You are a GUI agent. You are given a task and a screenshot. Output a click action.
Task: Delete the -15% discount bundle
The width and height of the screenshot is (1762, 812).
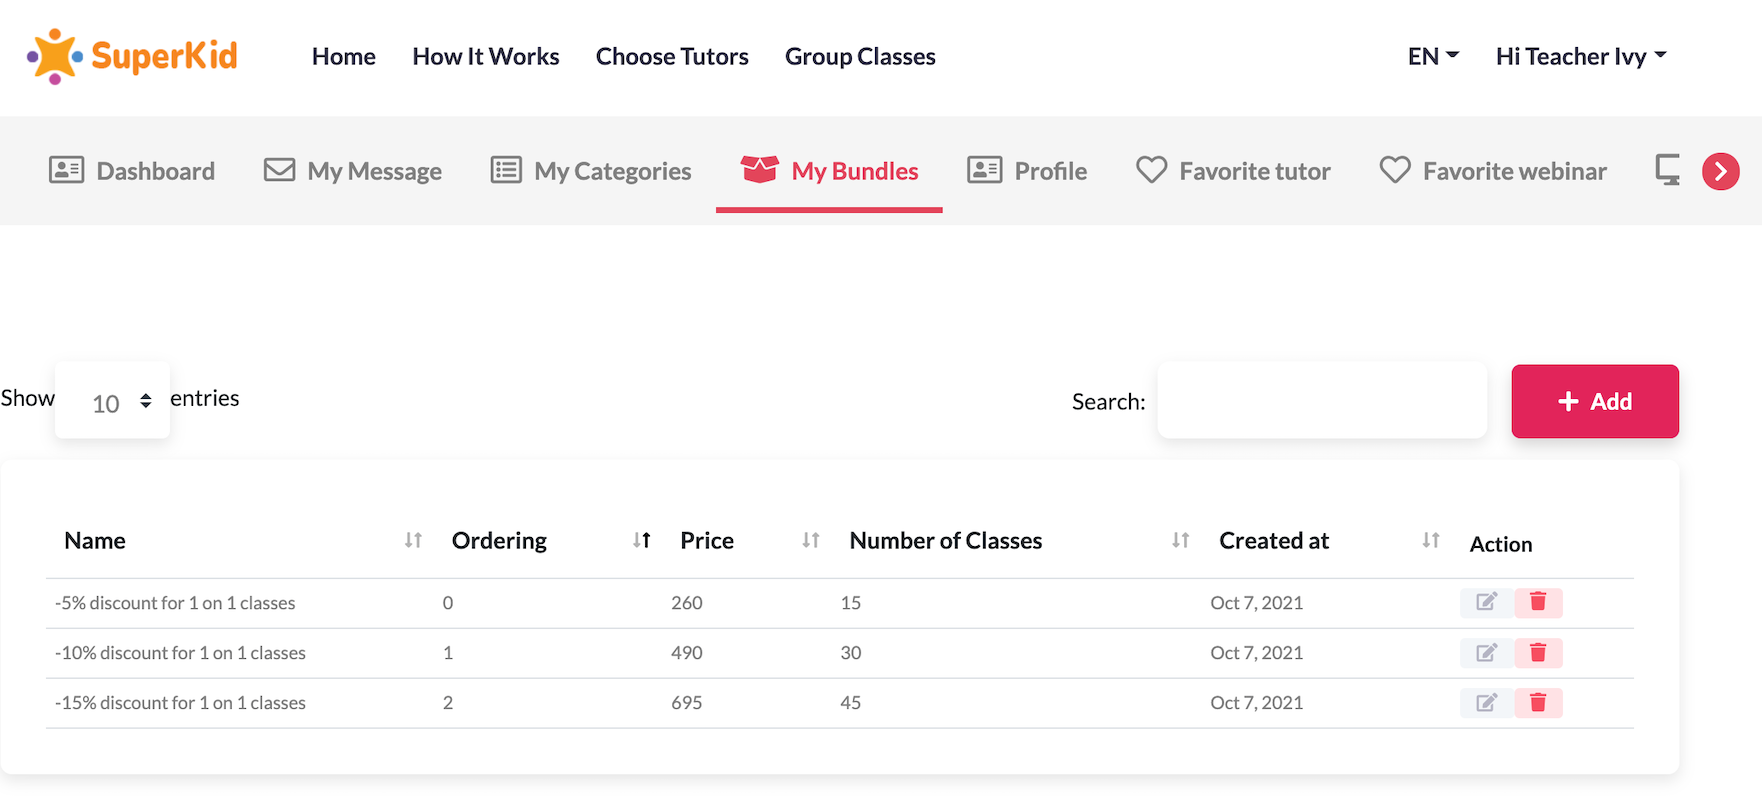pyautogui.click(x=1538, y=702)
